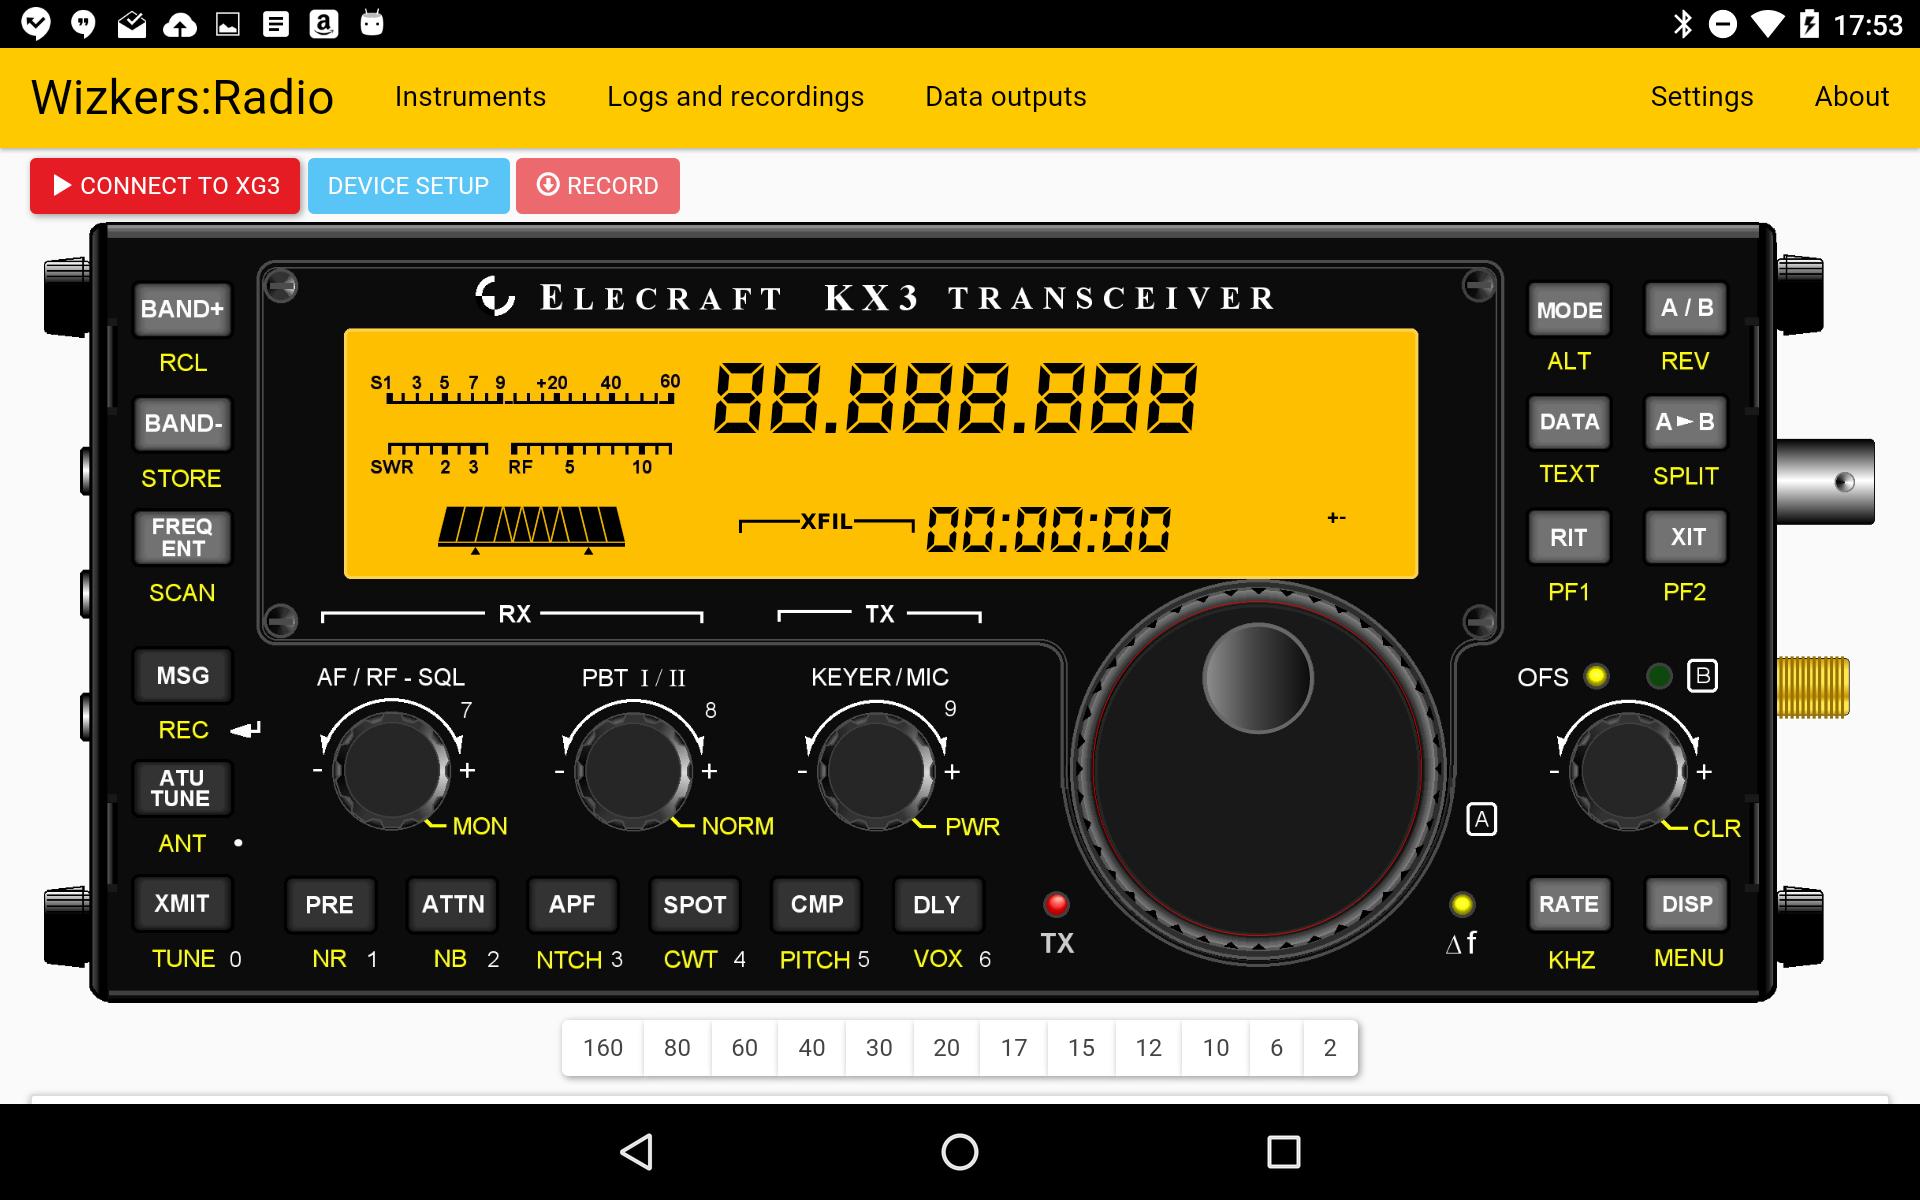This screenshot has width=1920, height=1200.
Task: Click the 00:00:00 VFO B display
Action: pos(1049,529)
